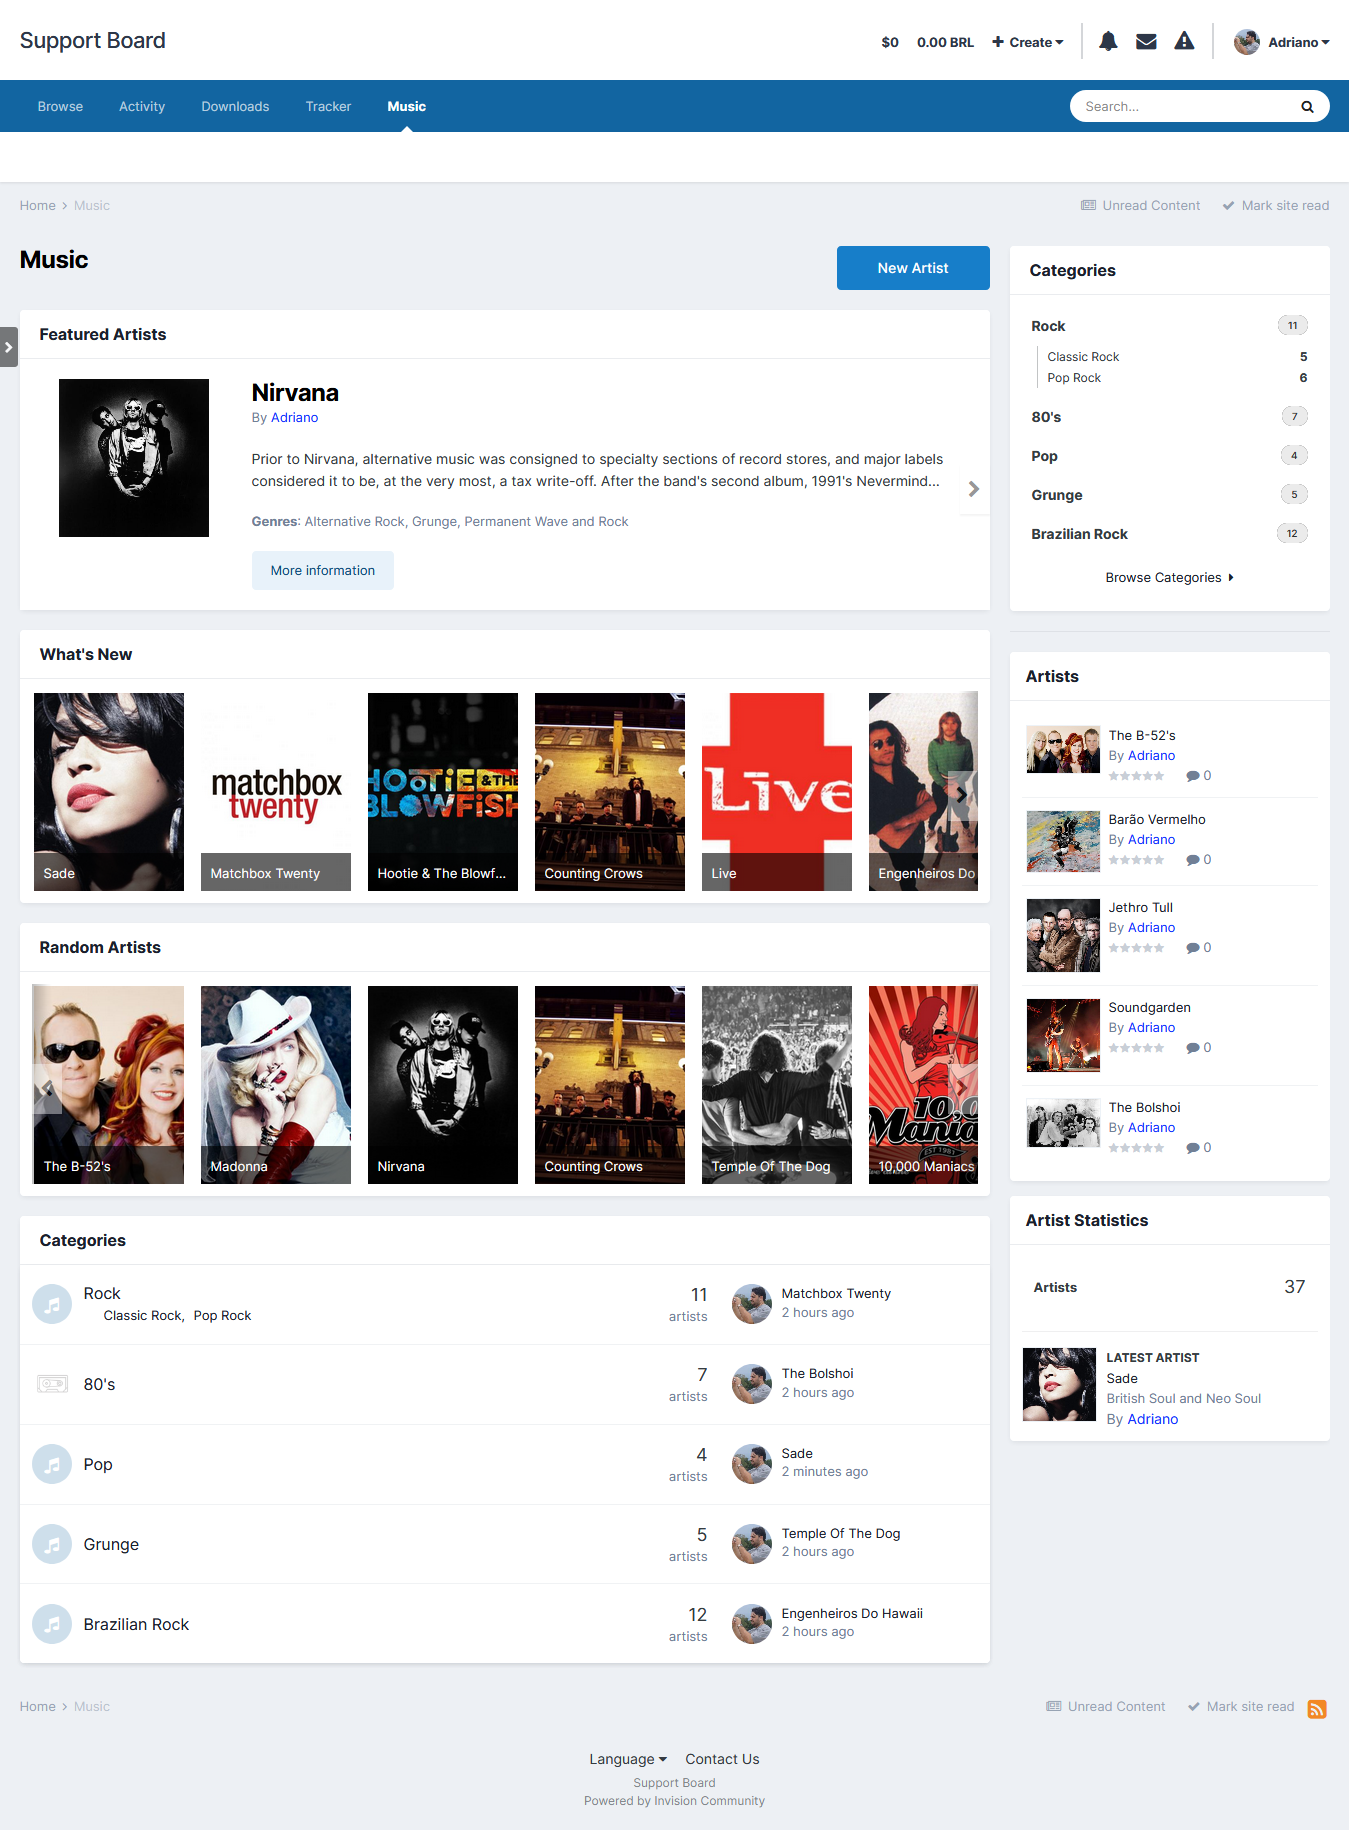
Task: Click the avatar beside The Bolshoi row
Action: coord(751,1383)
